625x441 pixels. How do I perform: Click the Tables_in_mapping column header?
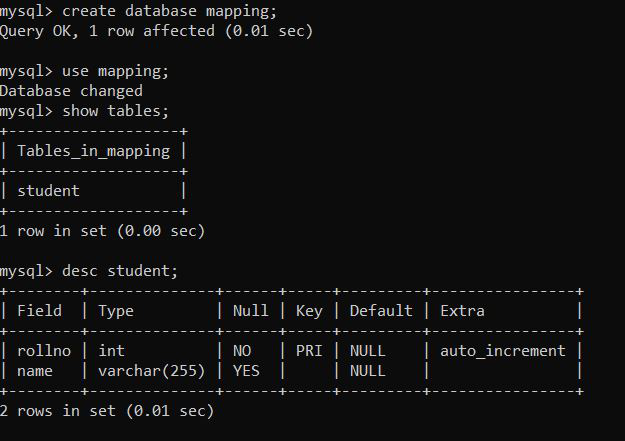[93, 151]
